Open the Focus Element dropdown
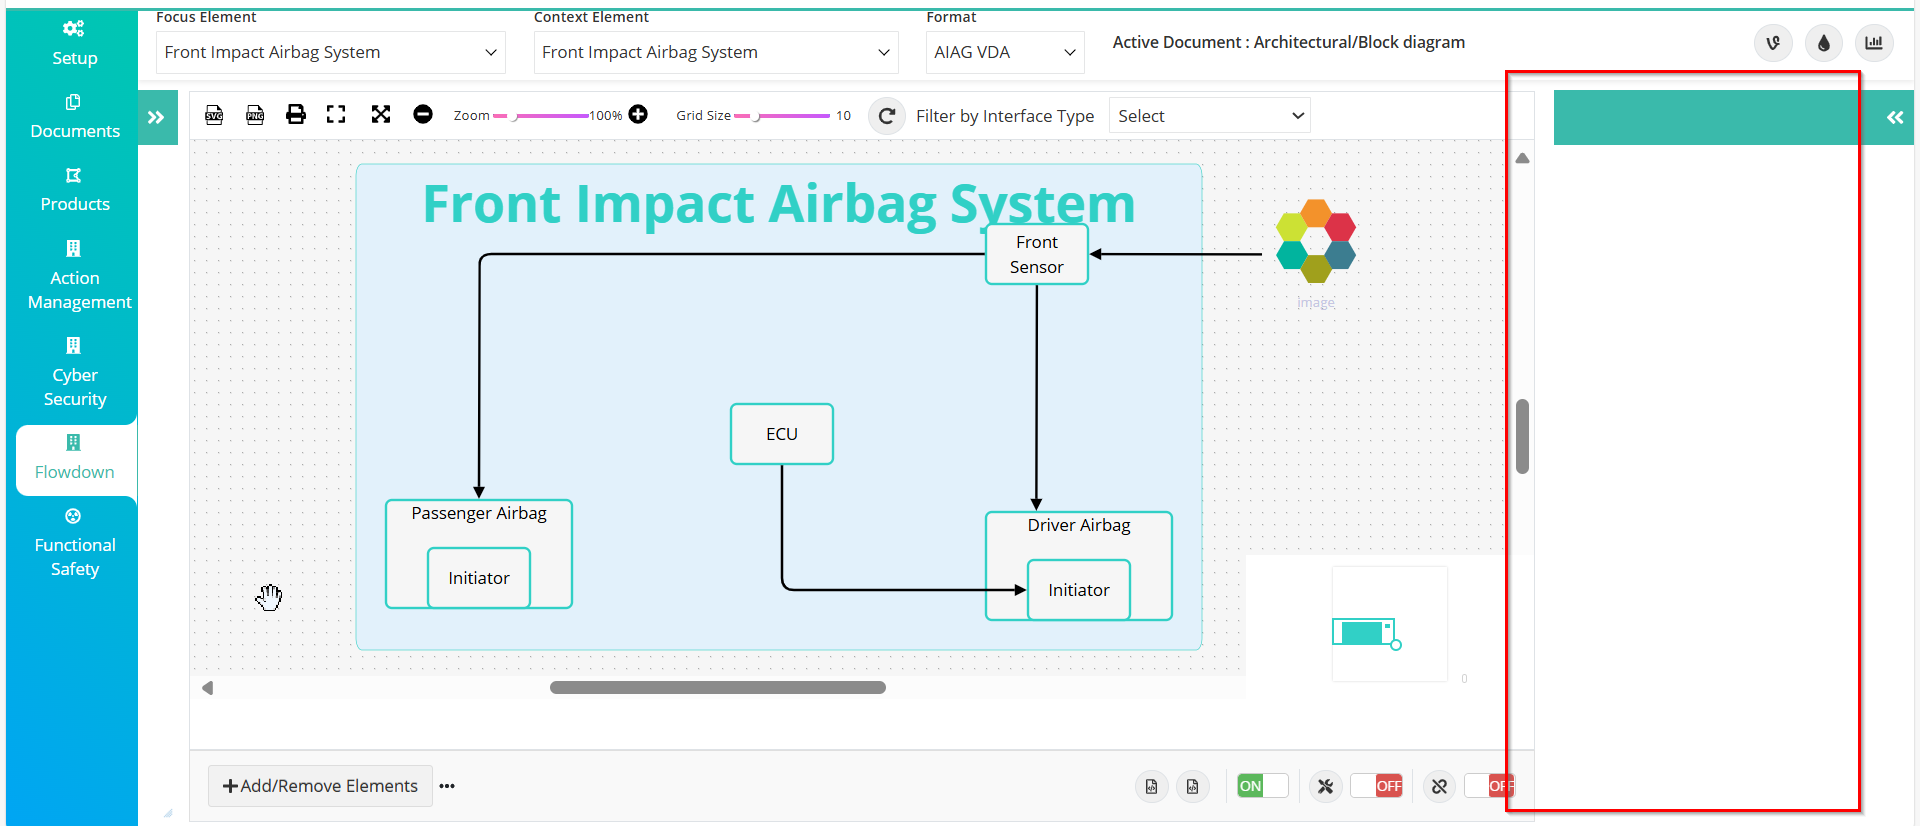The height and width of the screenshot is (826, 1920). click(x=331, y=52)
